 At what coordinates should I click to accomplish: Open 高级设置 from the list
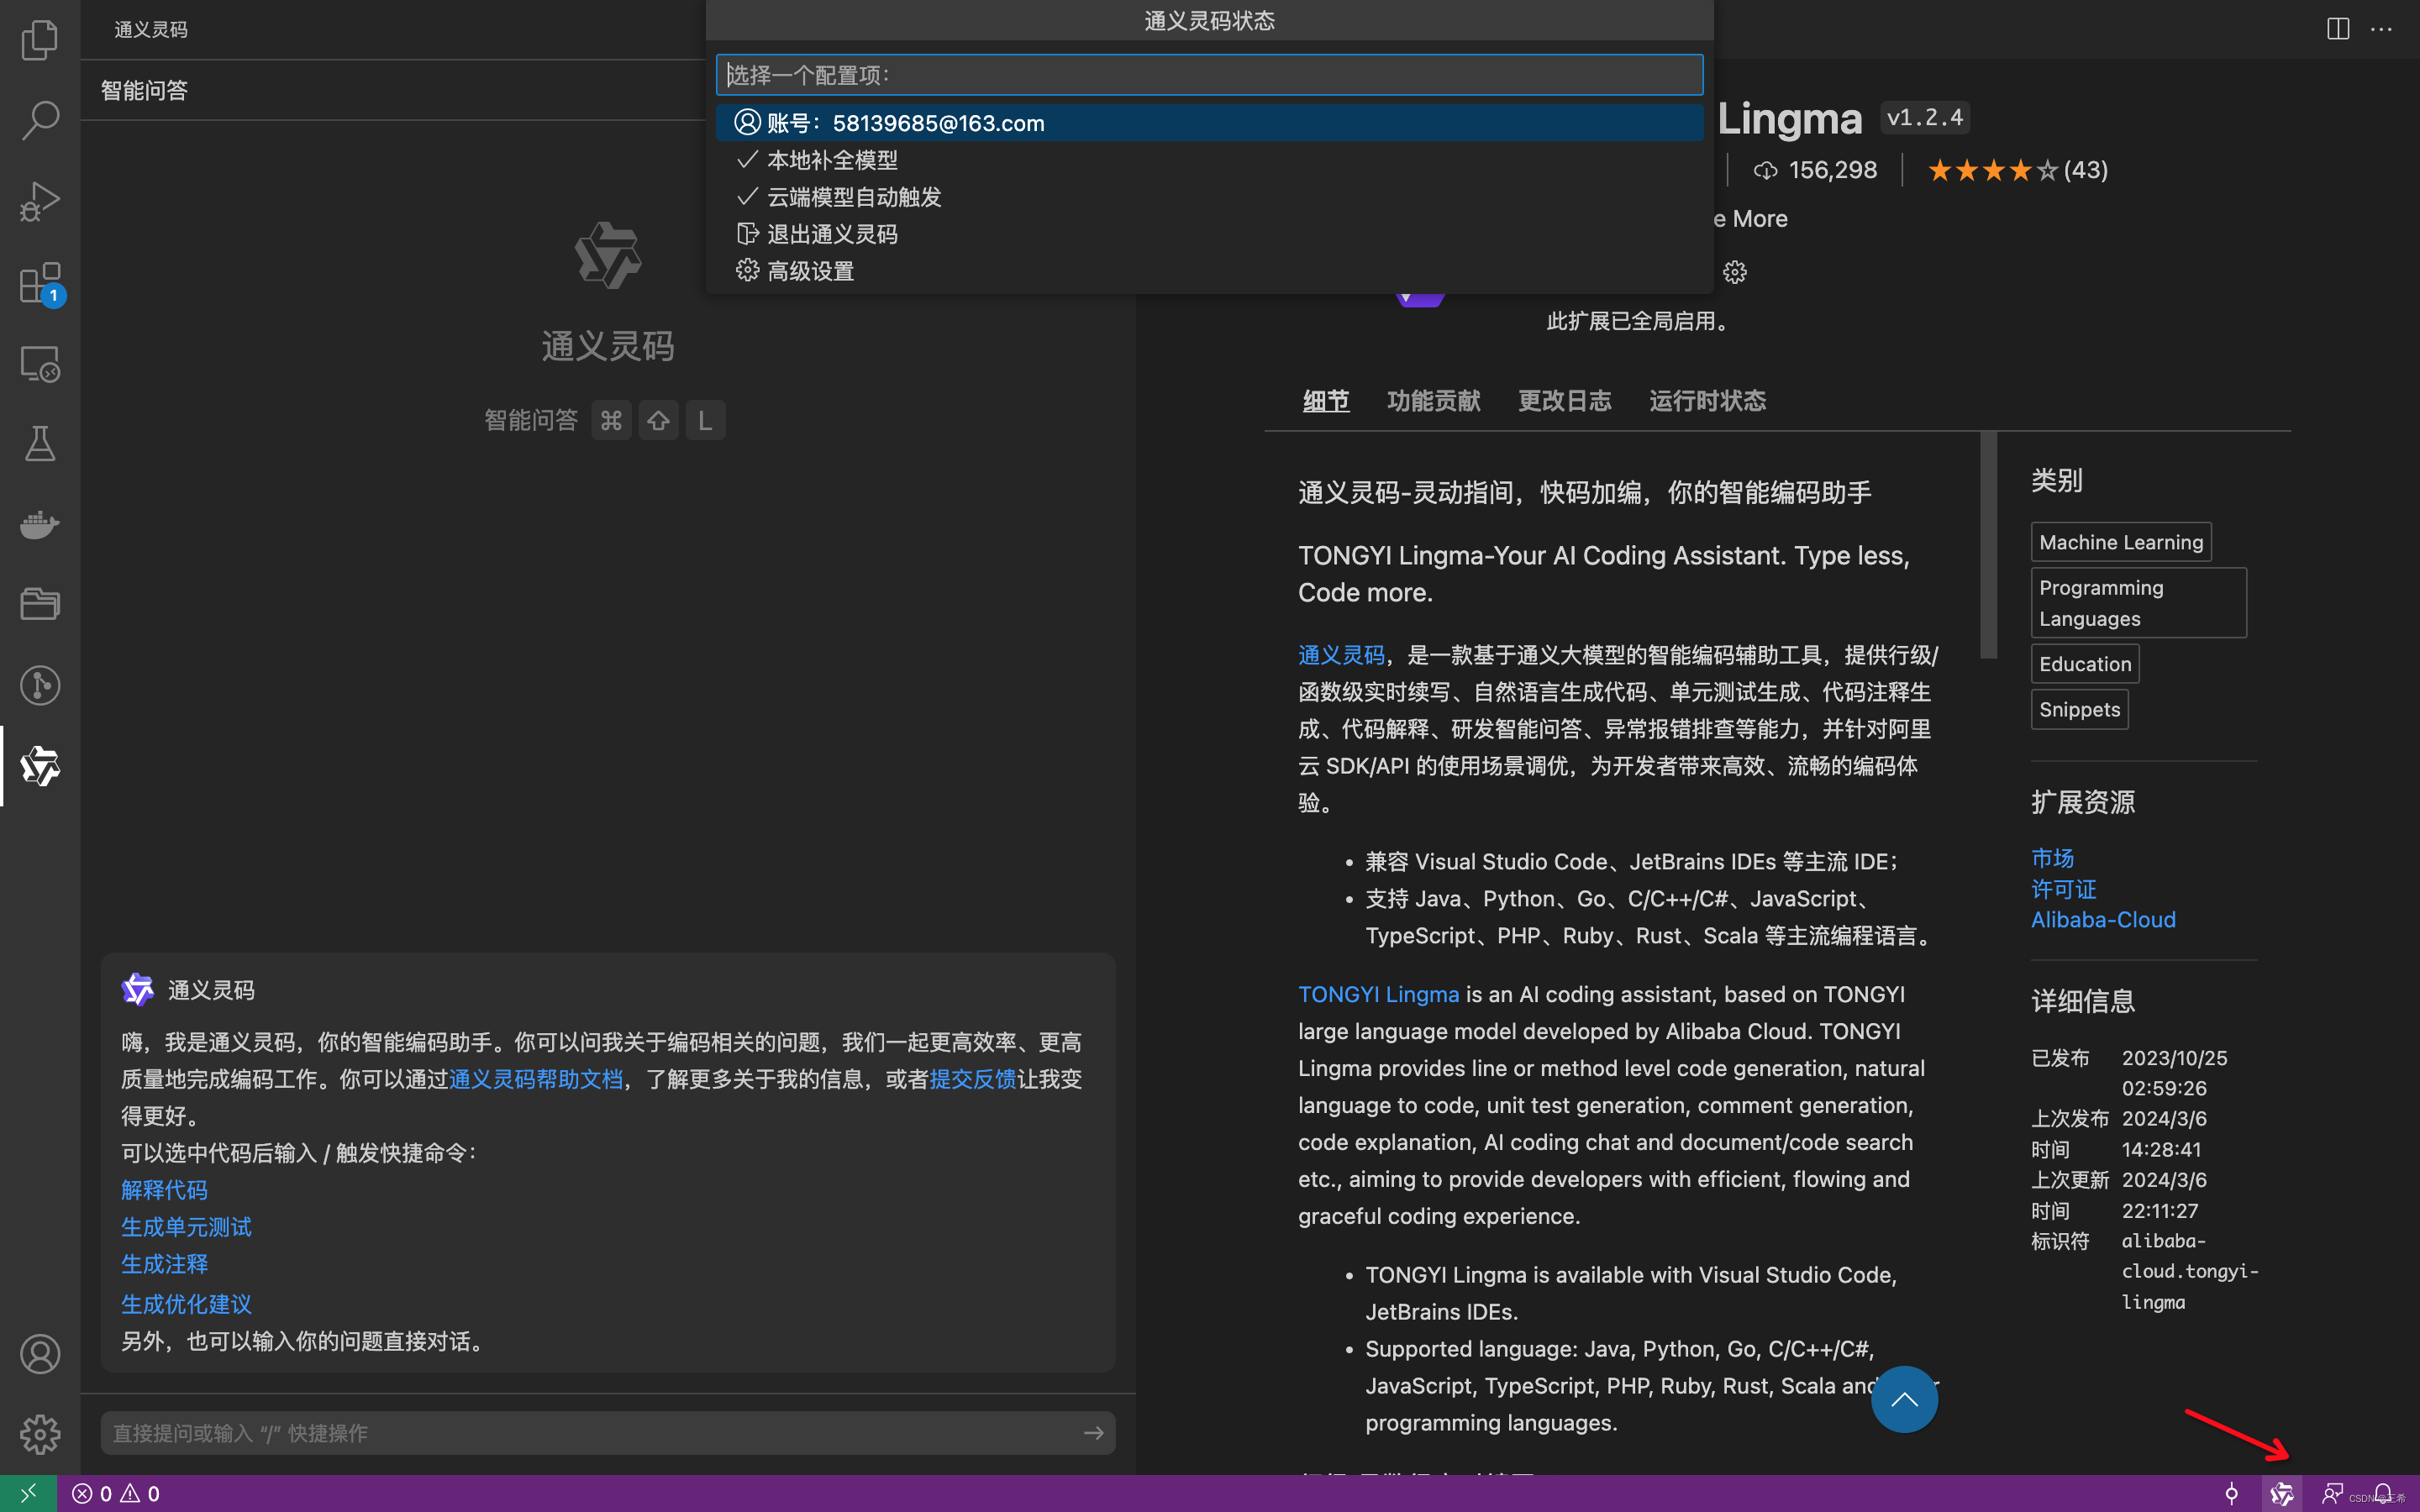coord(810,271)
